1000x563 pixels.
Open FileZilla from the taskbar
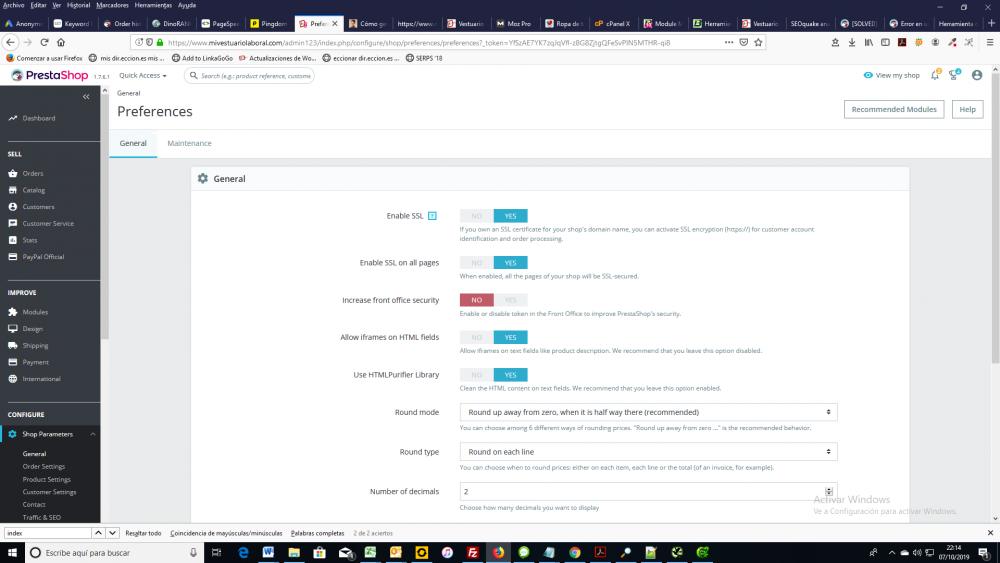click(473, 552)
